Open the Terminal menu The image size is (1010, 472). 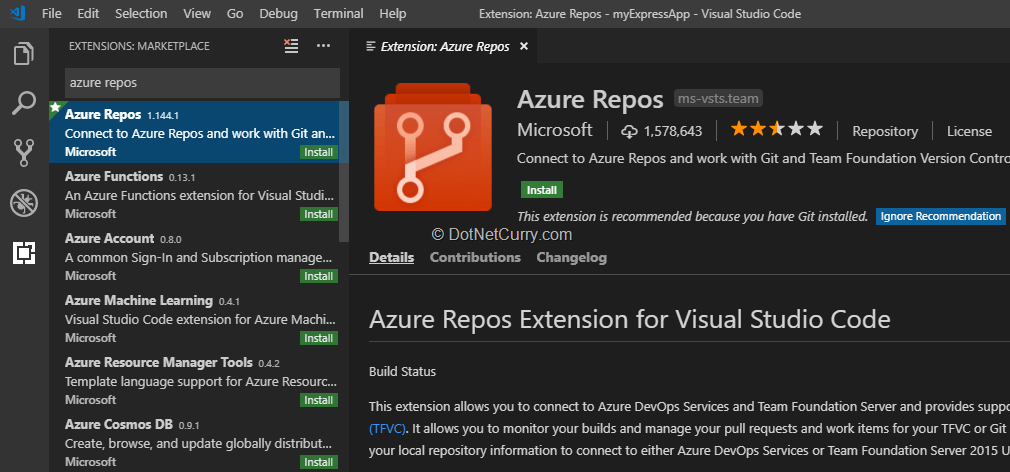338,14
